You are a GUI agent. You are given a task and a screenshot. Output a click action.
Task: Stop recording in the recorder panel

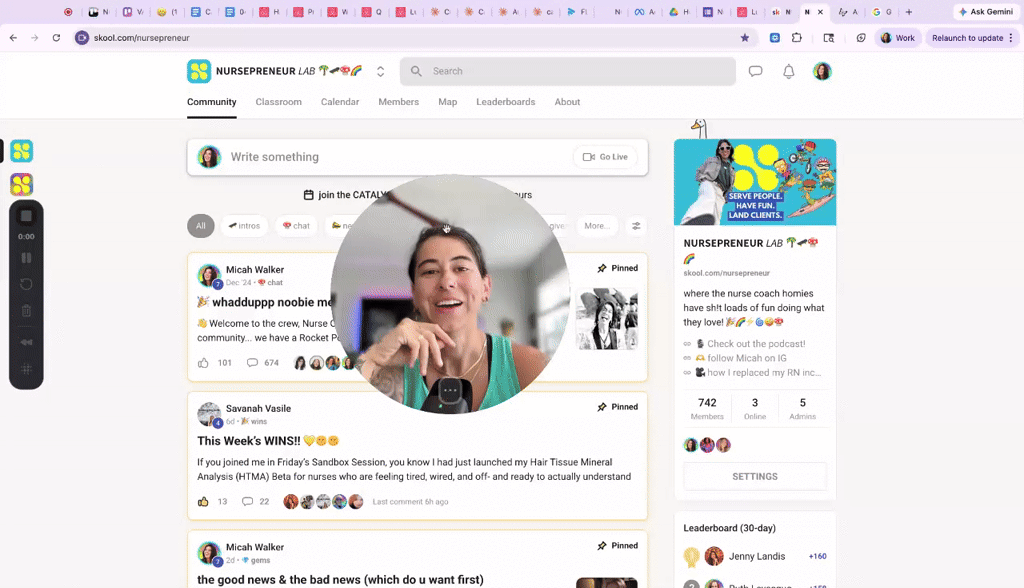(x=26, y=216)
